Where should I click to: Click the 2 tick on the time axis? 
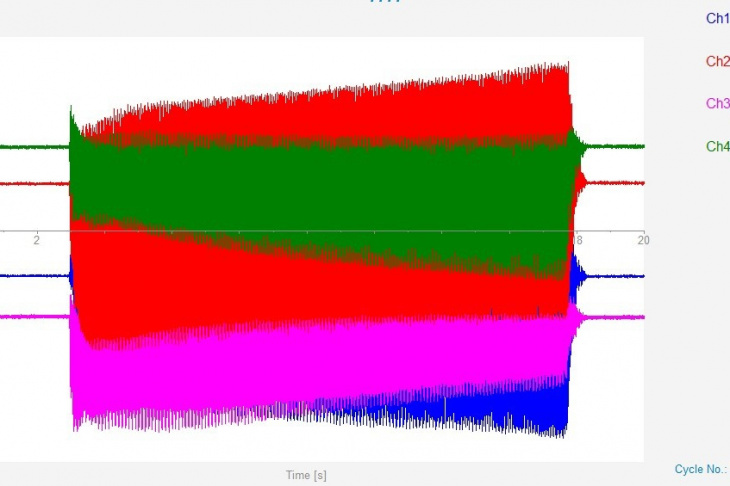coord(36,240)
